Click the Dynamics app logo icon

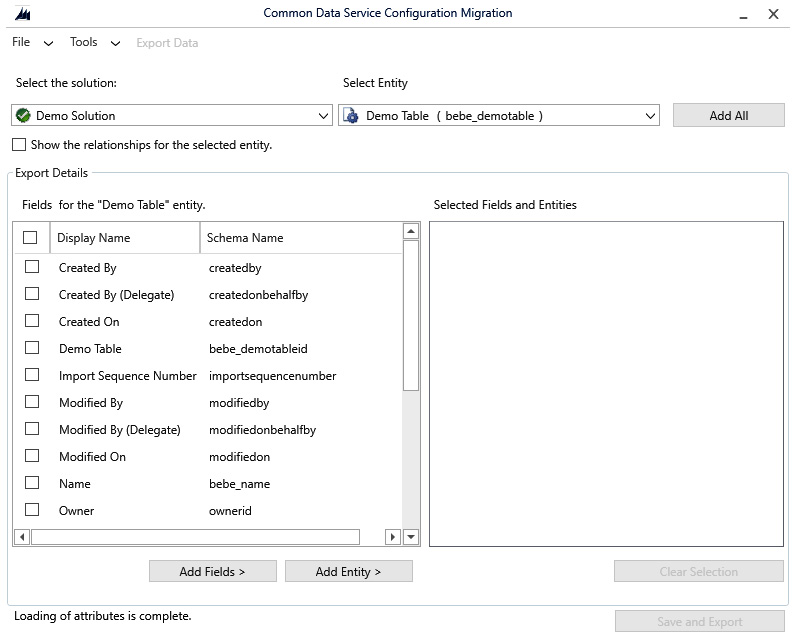click(x=23, y=14)
